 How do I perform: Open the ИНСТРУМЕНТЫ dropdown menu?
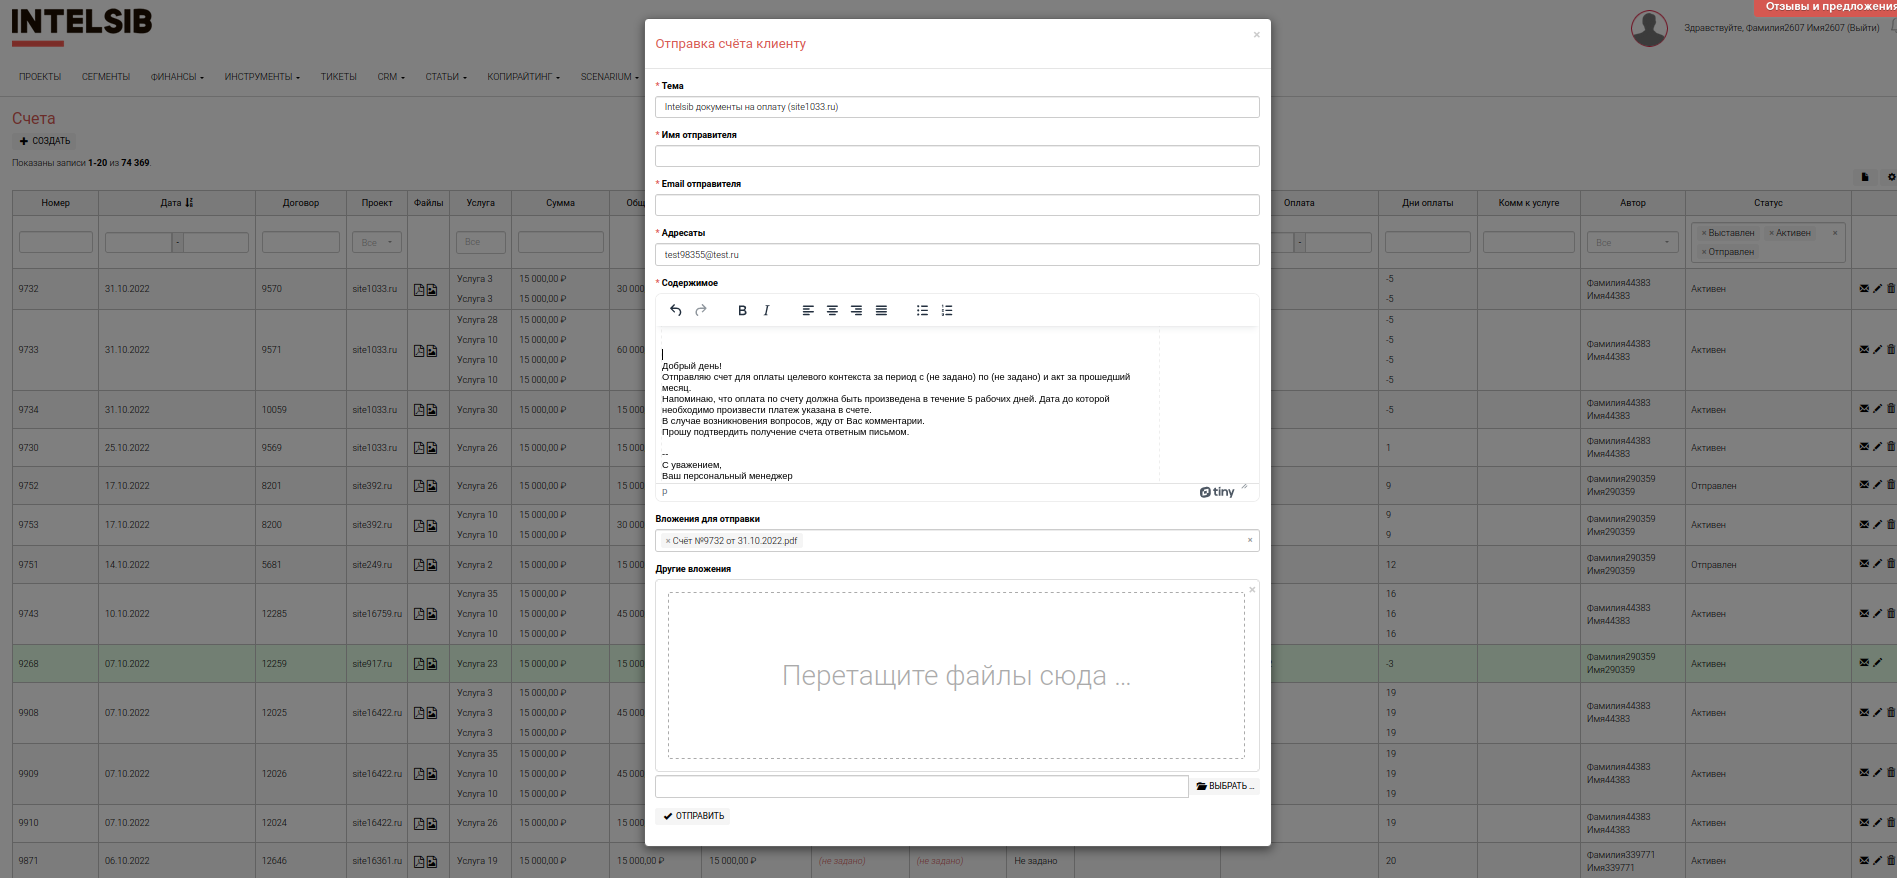tap(261, 77)
